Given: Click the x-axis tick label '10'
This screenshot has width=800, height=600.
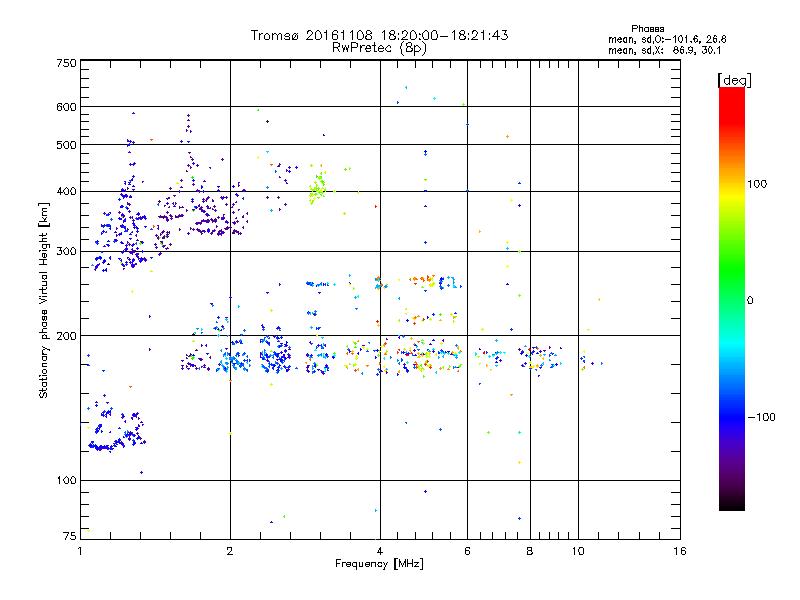Looking at the screenshot, I should pos(578,551).
